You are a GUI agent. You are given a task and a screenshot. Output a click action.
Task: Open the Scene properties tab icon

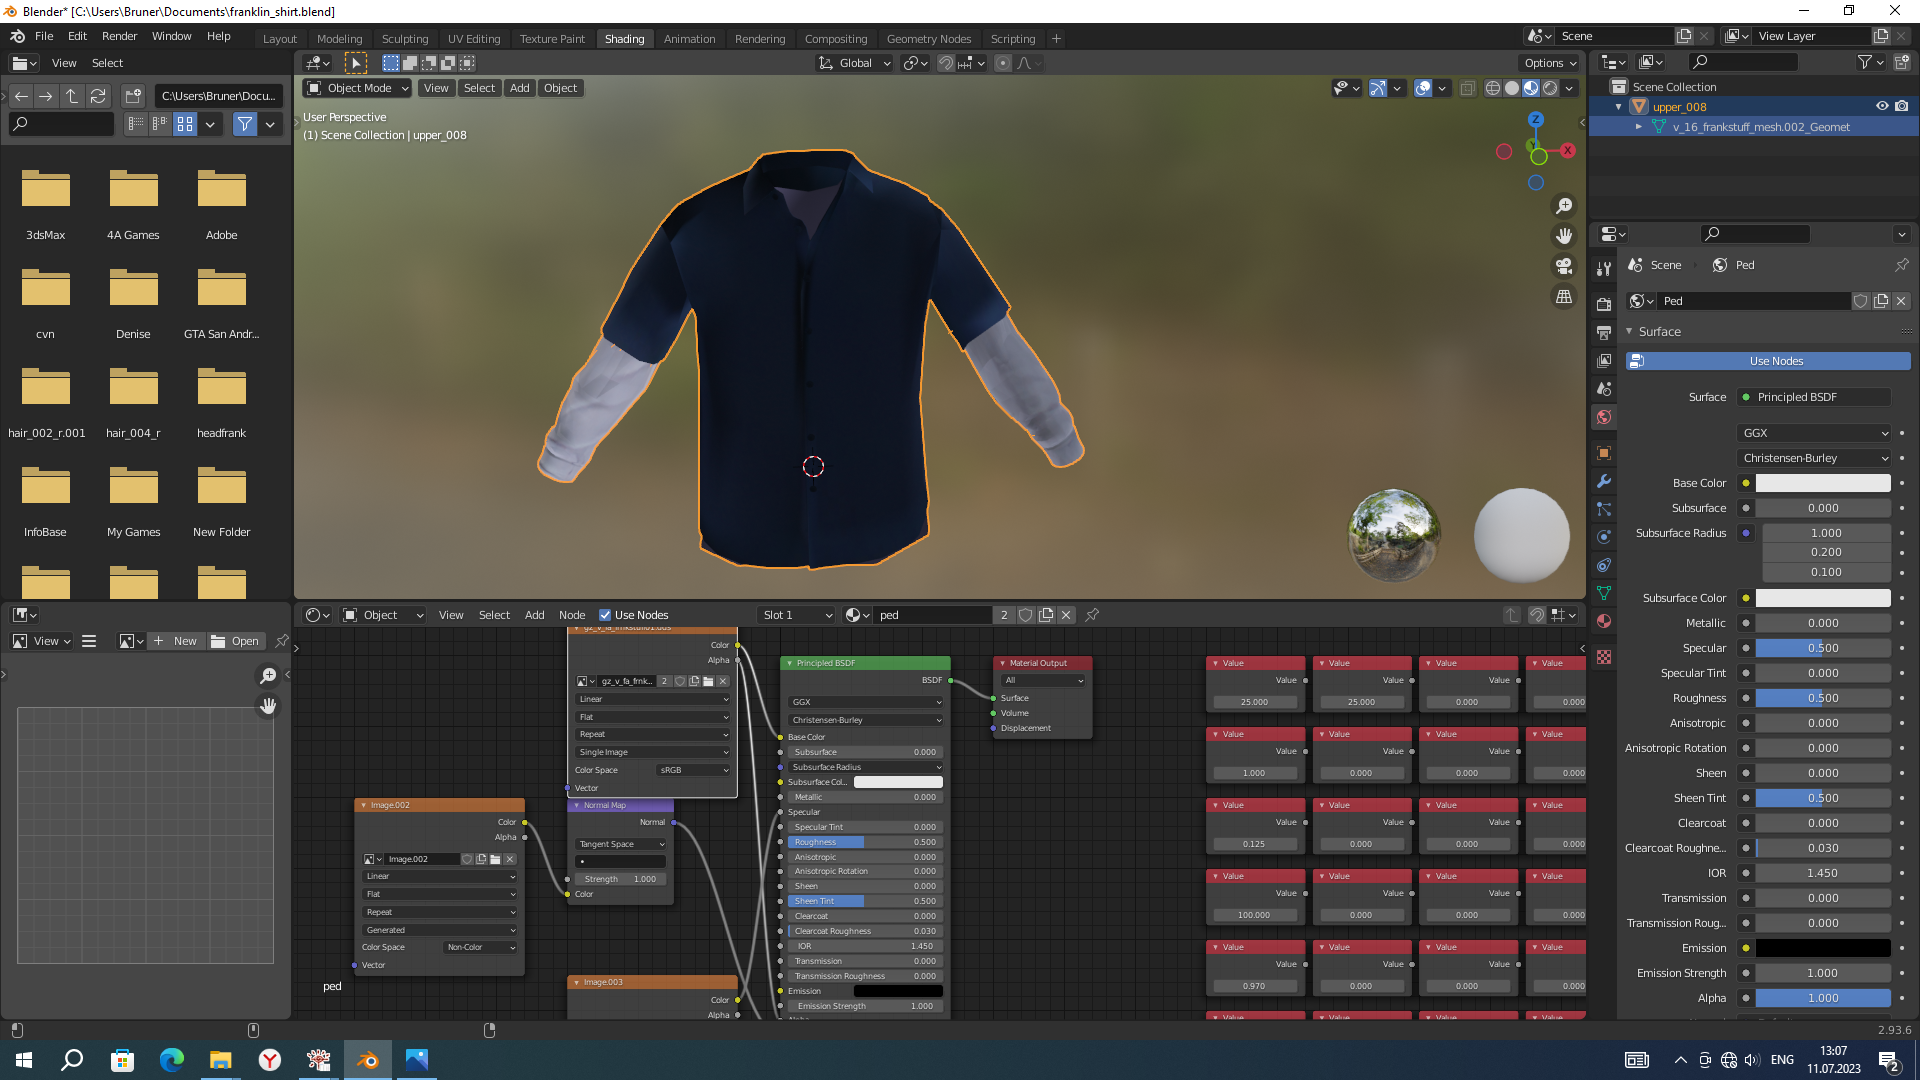pos(1604,388)
